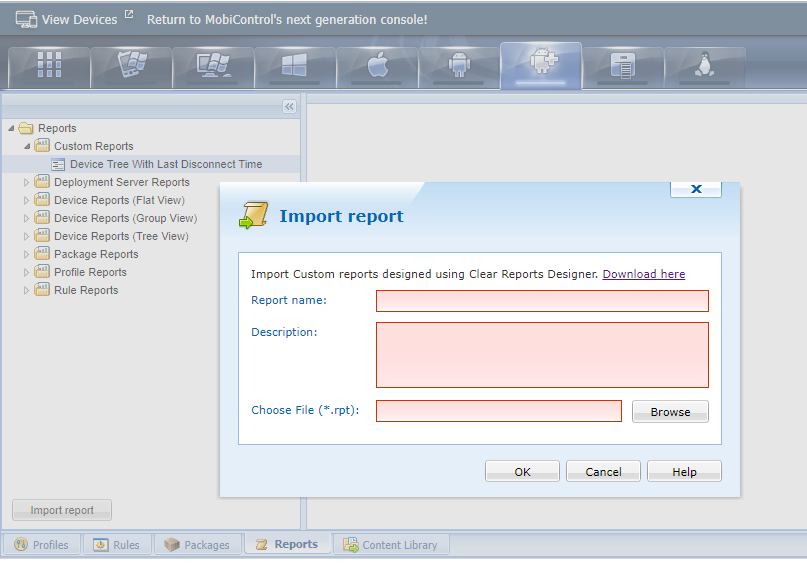Open the All Platforms grid tab

pyautogui.click(x=49, y=66)
